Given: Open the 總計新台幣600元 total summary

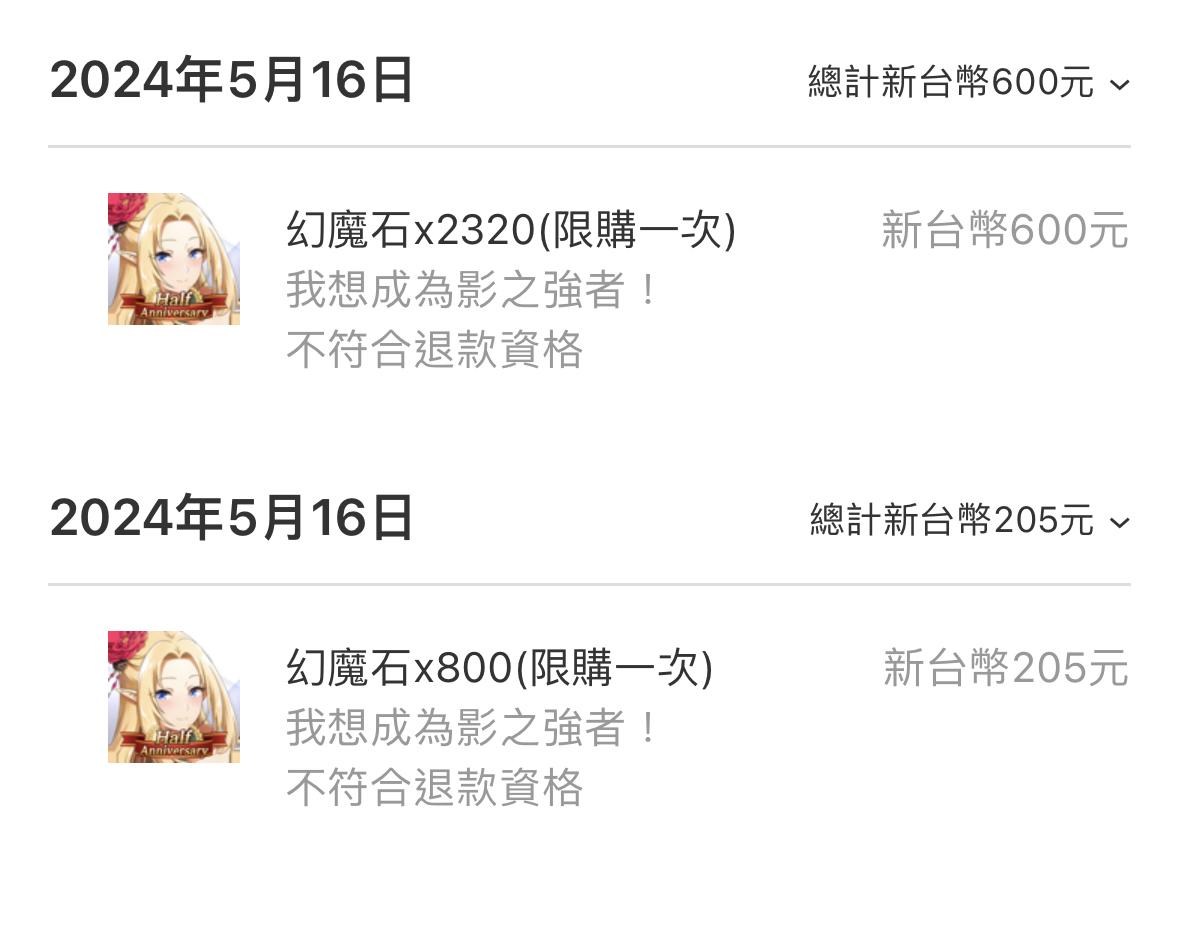Looking at the screenshot, I should (950, 81).
